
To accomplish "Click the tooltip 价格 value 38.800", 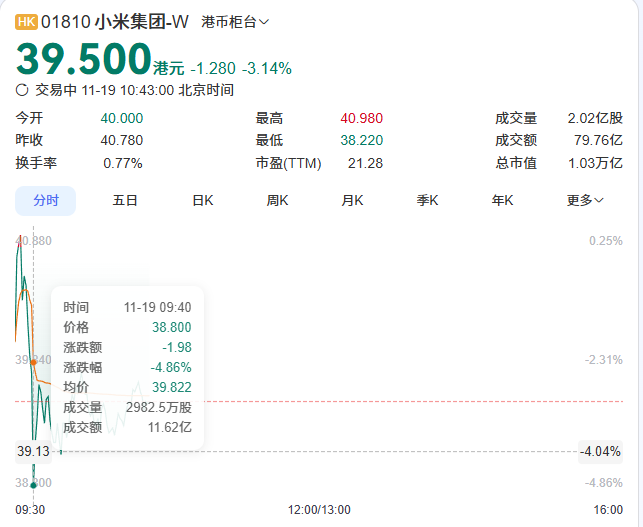I will click(x=172, y=327).
